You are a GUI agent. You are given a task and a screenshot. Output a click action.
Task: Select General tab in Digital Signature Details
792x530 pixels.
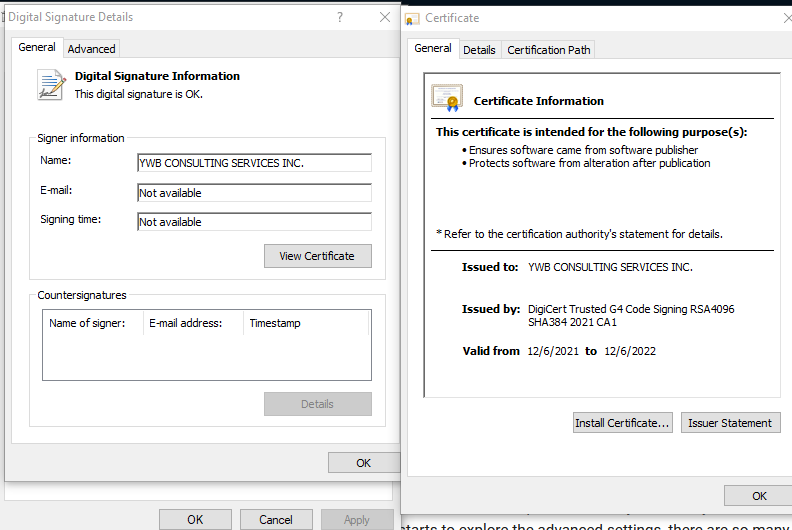[37, 48]
